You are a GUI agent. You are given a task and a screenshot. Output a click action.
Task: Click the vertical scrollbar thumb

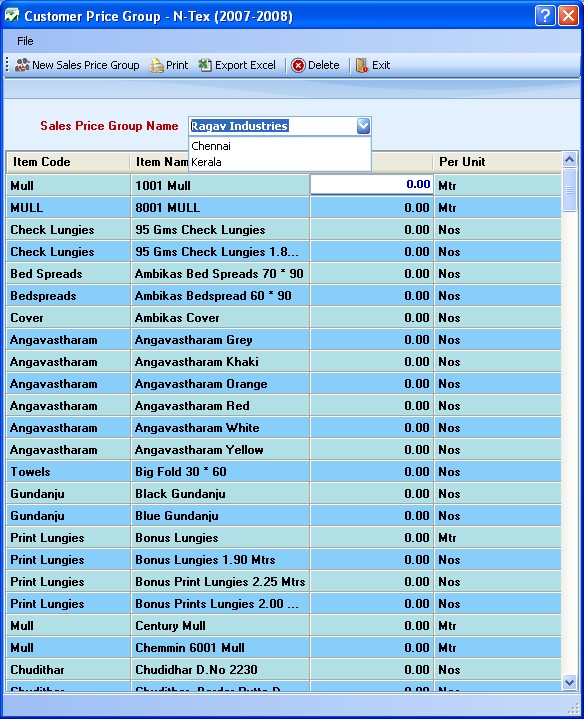(x=569, y=190)
